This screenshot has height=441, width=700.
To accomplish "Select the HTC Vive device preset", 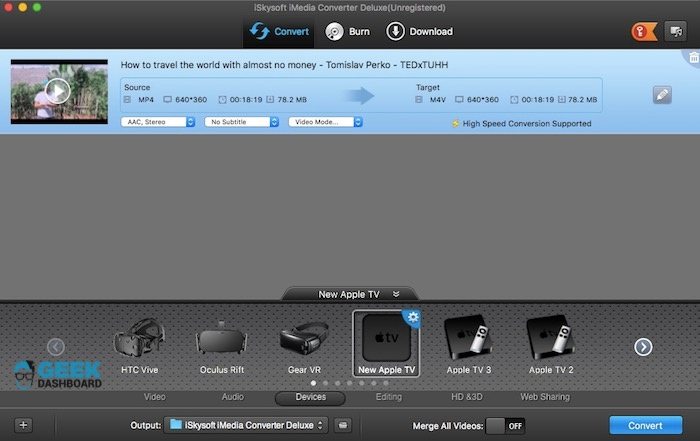I will [x=139, y=345].
